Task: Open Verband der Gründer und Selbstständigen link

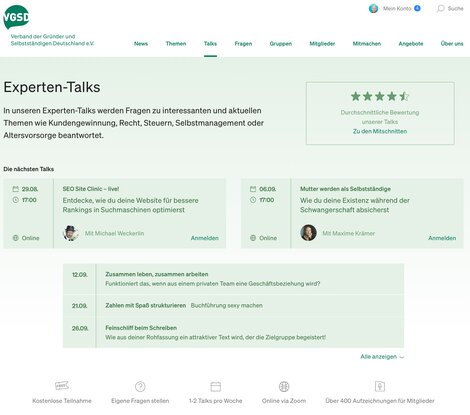Action: (52, 40)
